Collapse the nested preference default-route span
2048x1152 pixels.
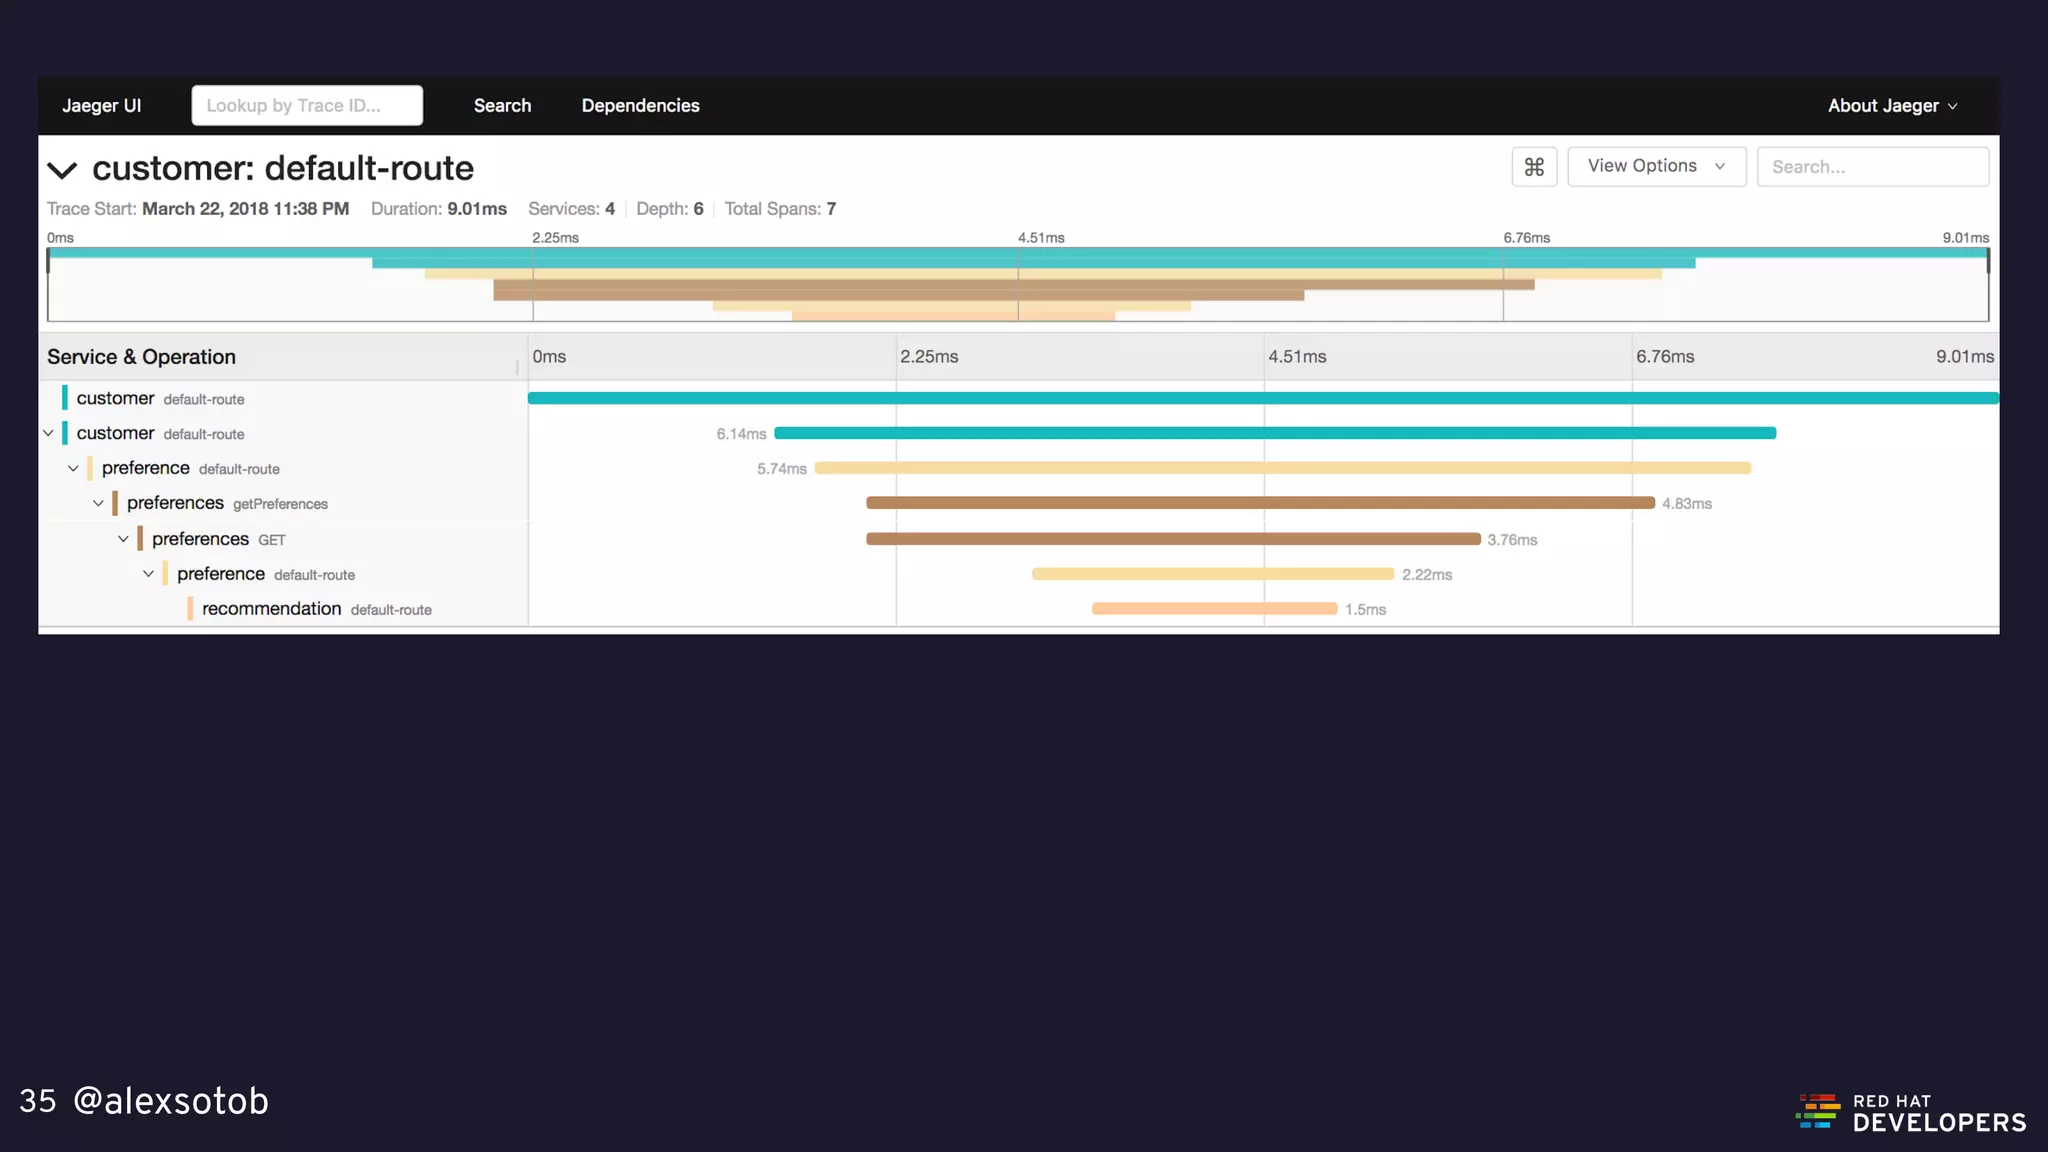click(148, 574)
